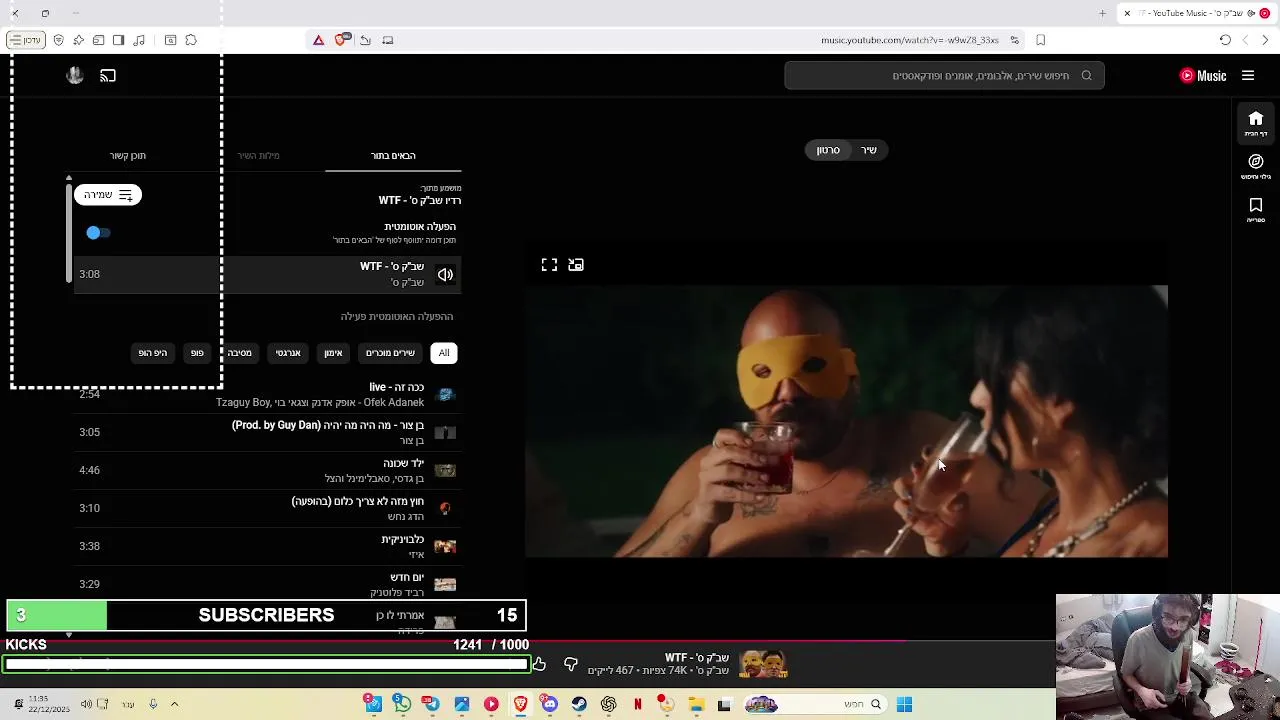
Task: Open WhatsApp from the taskbar
Action: 402,704
